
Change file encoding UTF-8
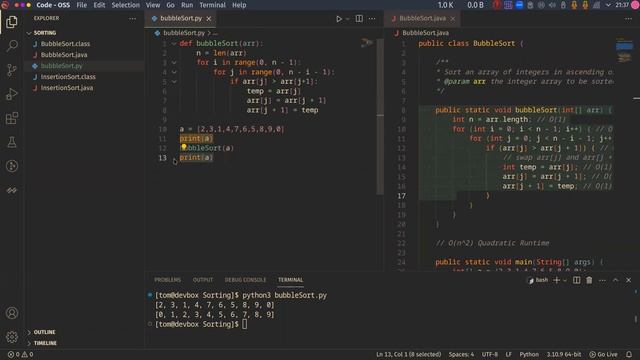point(489,354)
